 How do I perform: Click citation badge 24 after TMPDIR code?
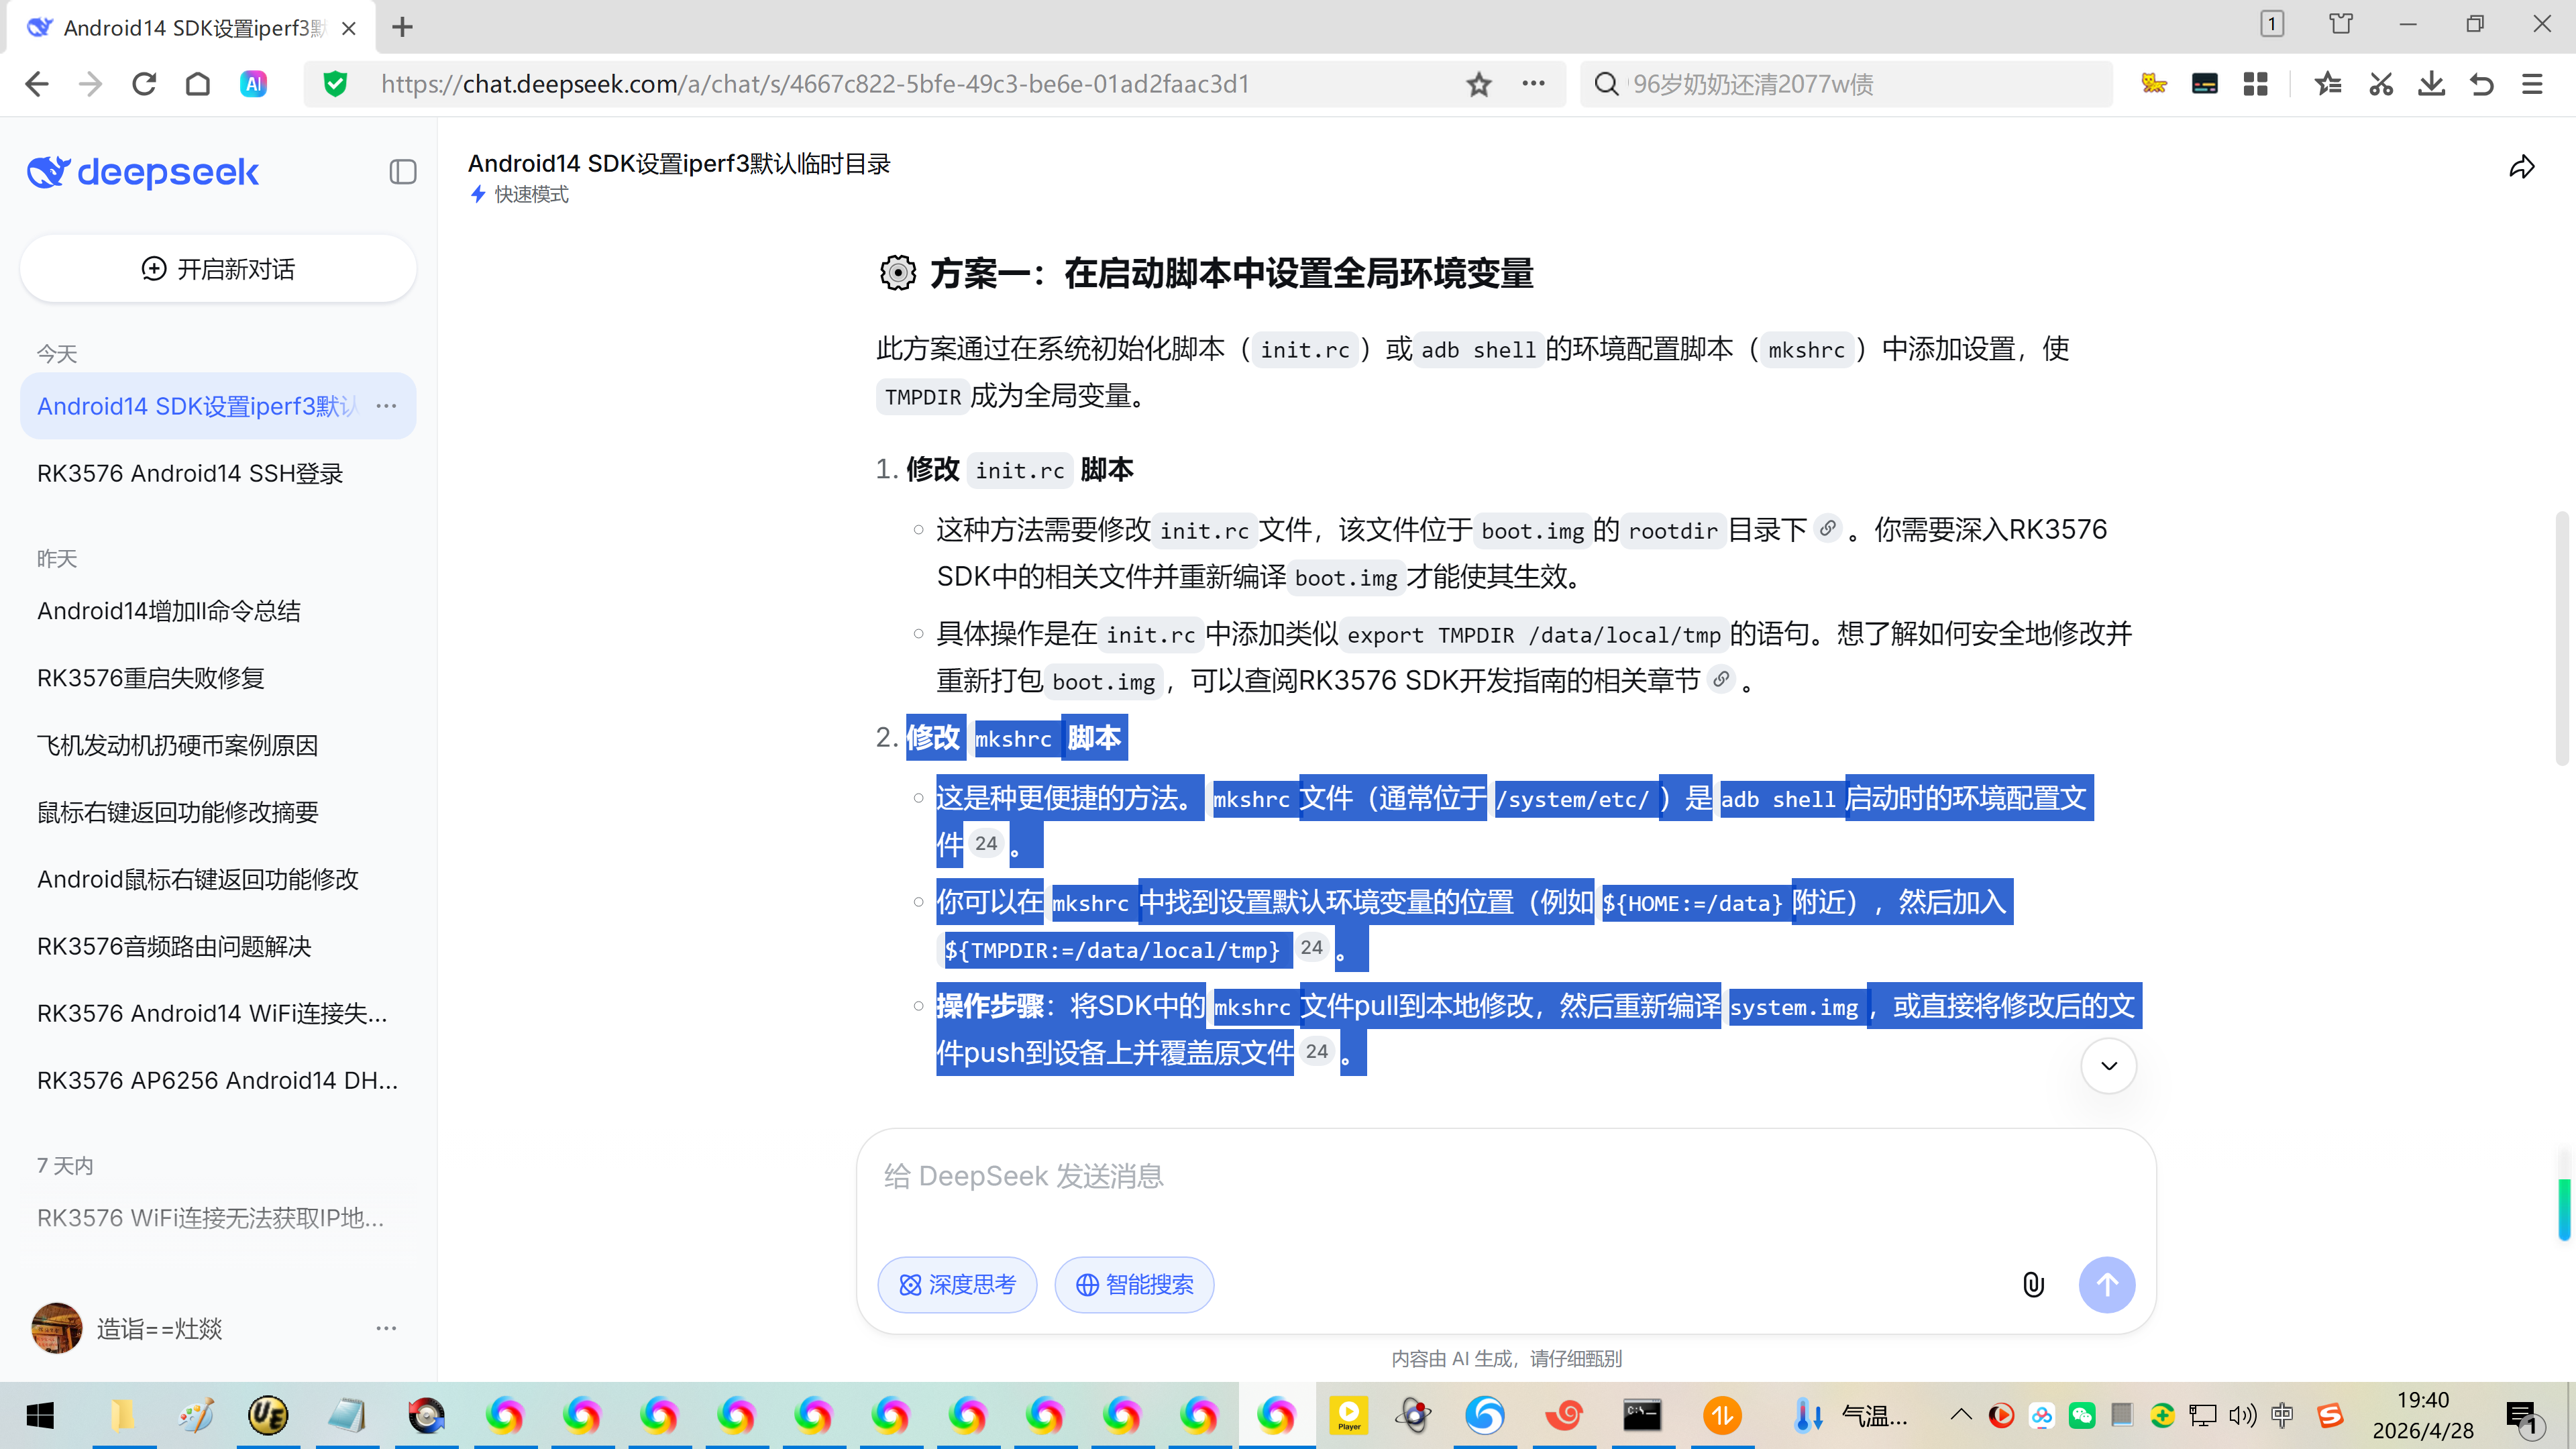click(x=1311, y=948)
